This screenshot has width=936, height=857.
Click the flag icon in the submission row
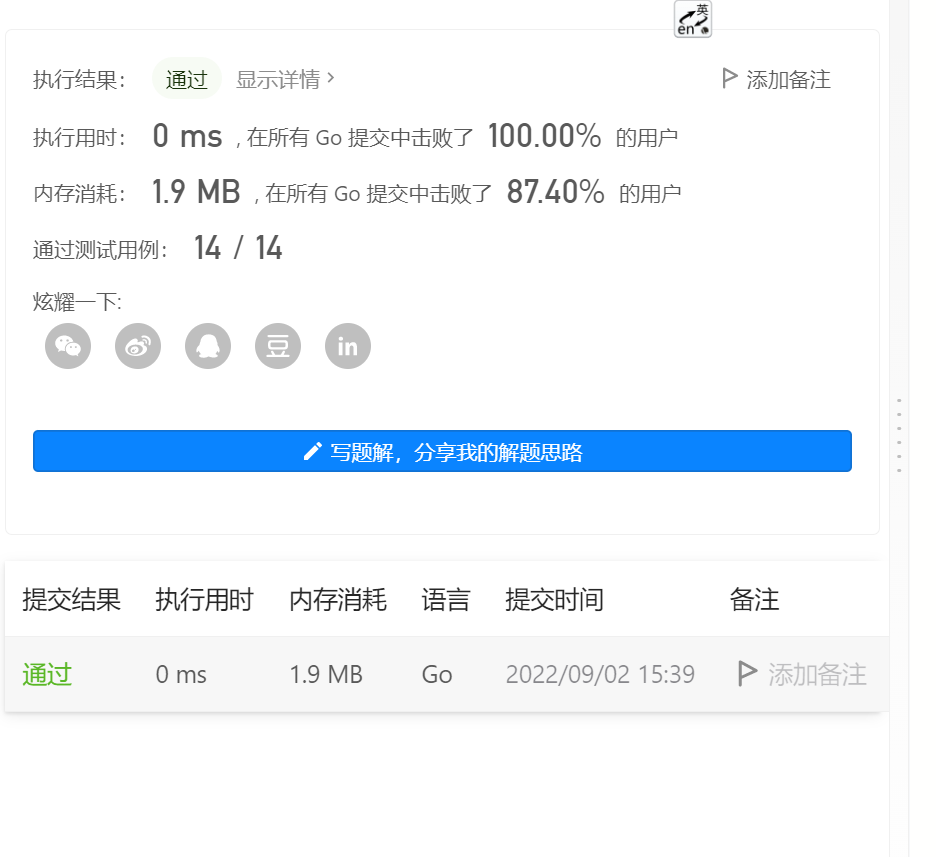[x=745, y=674]
